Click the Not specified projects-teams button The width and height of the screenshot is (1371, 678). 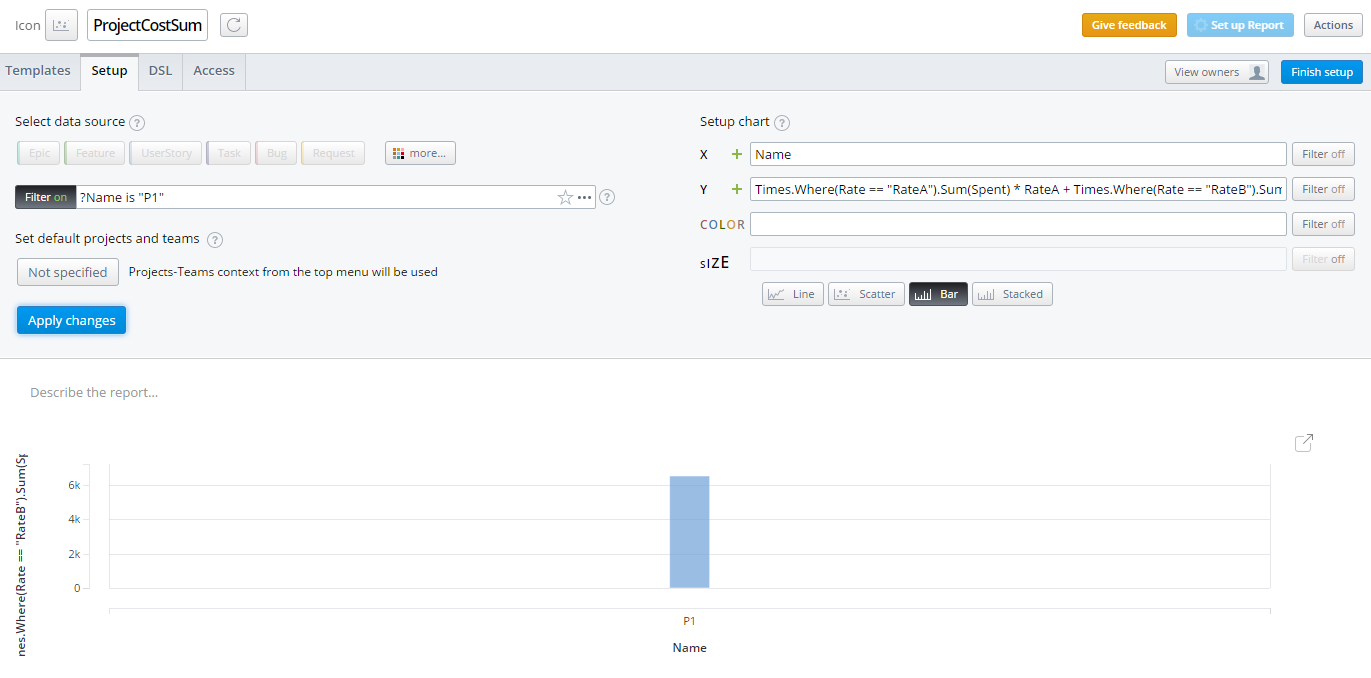(68, 272)
